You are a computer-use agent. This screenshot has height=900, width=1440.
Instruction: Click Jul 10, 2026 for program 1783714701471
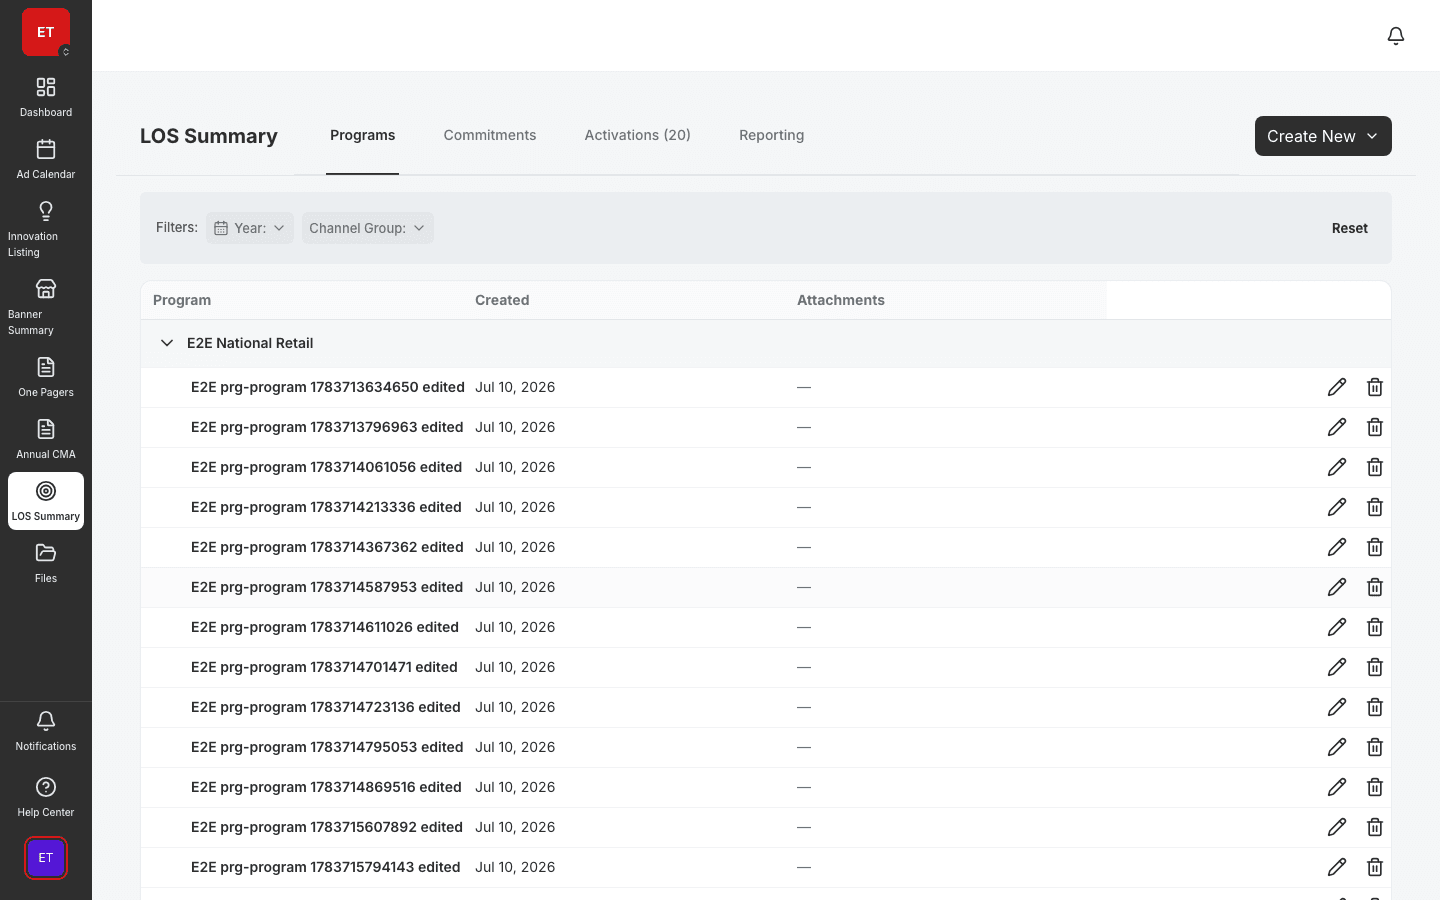[x=515, y=667]
